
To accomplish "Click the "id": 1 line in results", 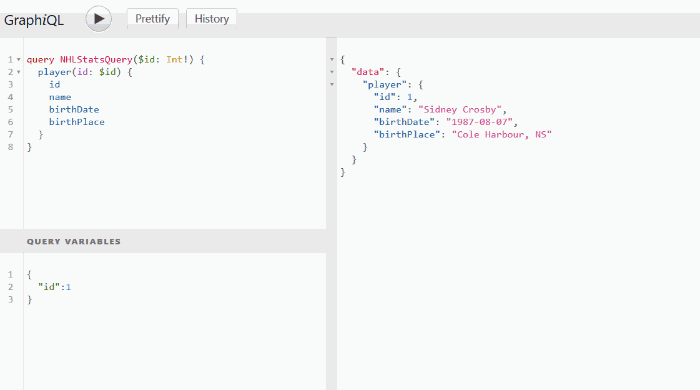I will coord(396,97).
